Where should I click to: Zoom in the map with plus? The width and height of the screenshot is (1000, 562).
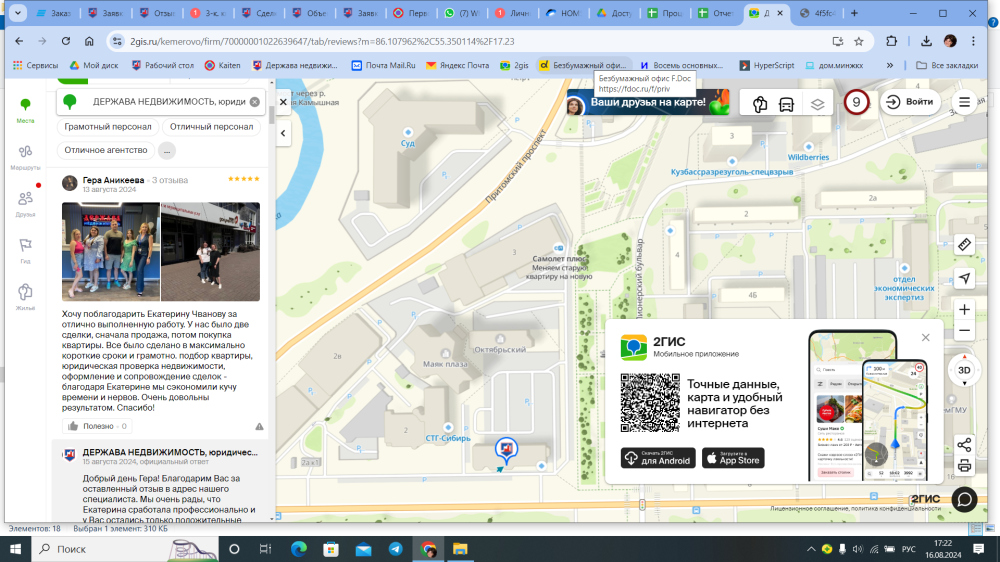(964, 309)
